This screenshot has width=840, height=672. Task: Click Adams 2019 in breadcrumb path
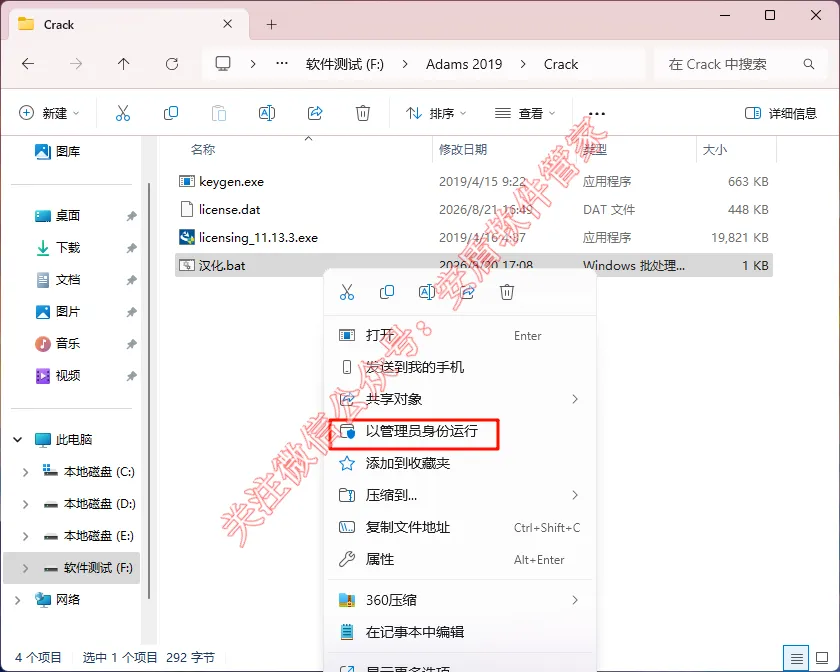click(x=464, y=64)
